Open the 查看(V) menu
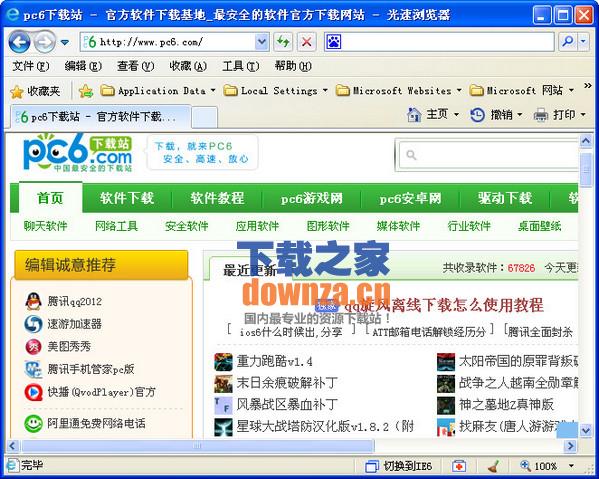 tap(135, 66)
